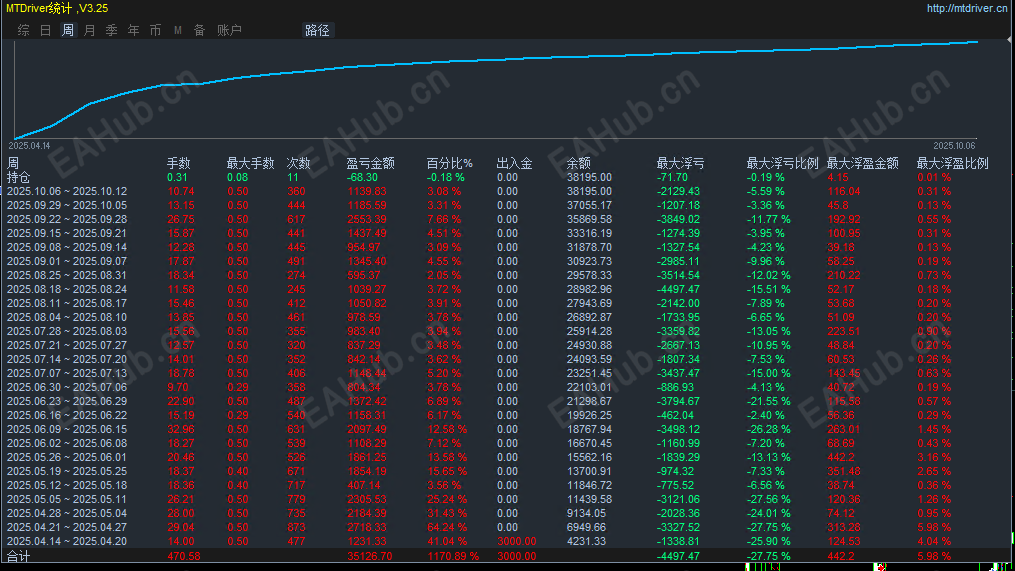The image size is (1015, 571).
Task: Switch to the 综 summary tab
Action: point(23,30)
